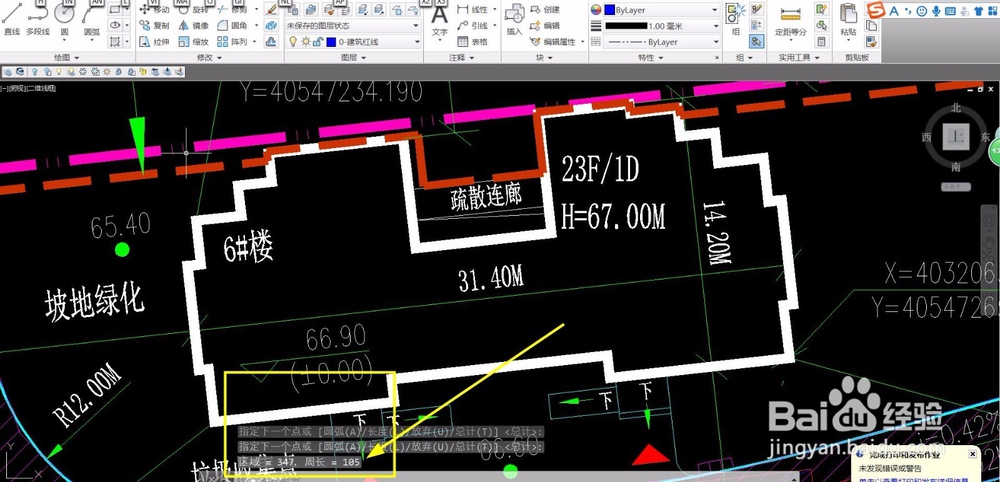Image resolution: width=1000 pixels, height=482 pixels.
Task: Toggle the layer on/off lightbulb for 0-建筑红线
Action: (293, 41)
